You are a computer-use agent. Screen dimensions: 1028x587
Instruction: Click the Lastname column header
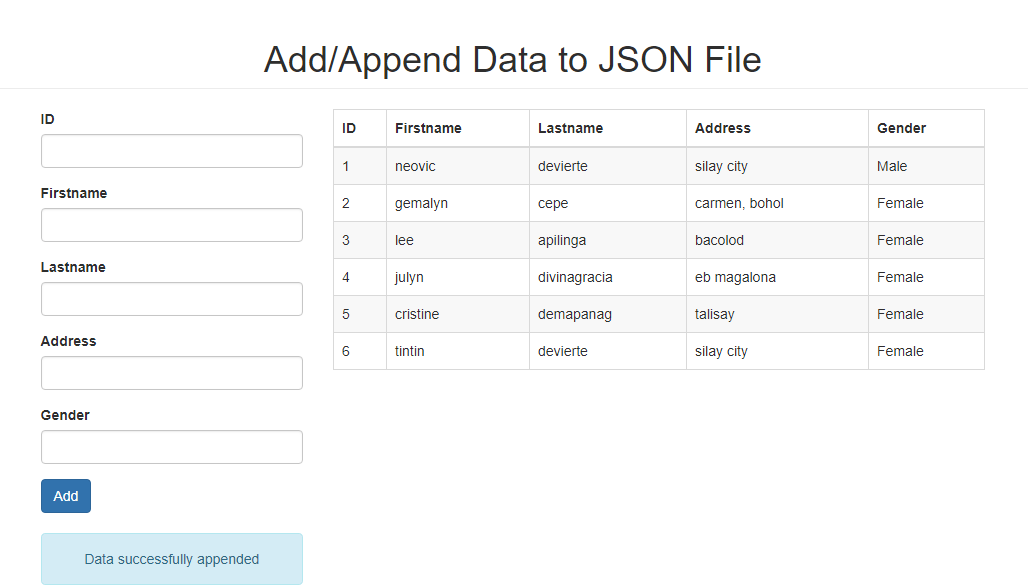click(571, 128)
